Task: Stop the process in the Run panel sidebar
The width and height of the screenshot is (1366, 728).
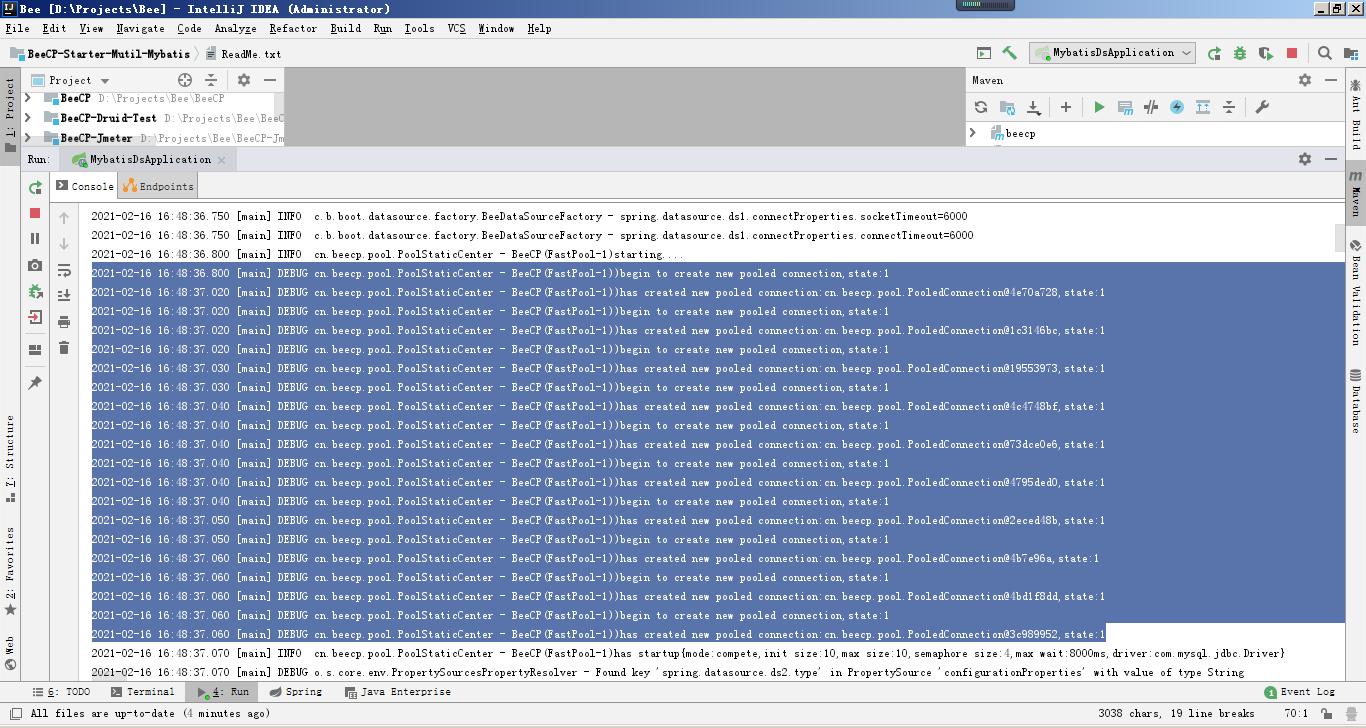Action: (35, 213)
